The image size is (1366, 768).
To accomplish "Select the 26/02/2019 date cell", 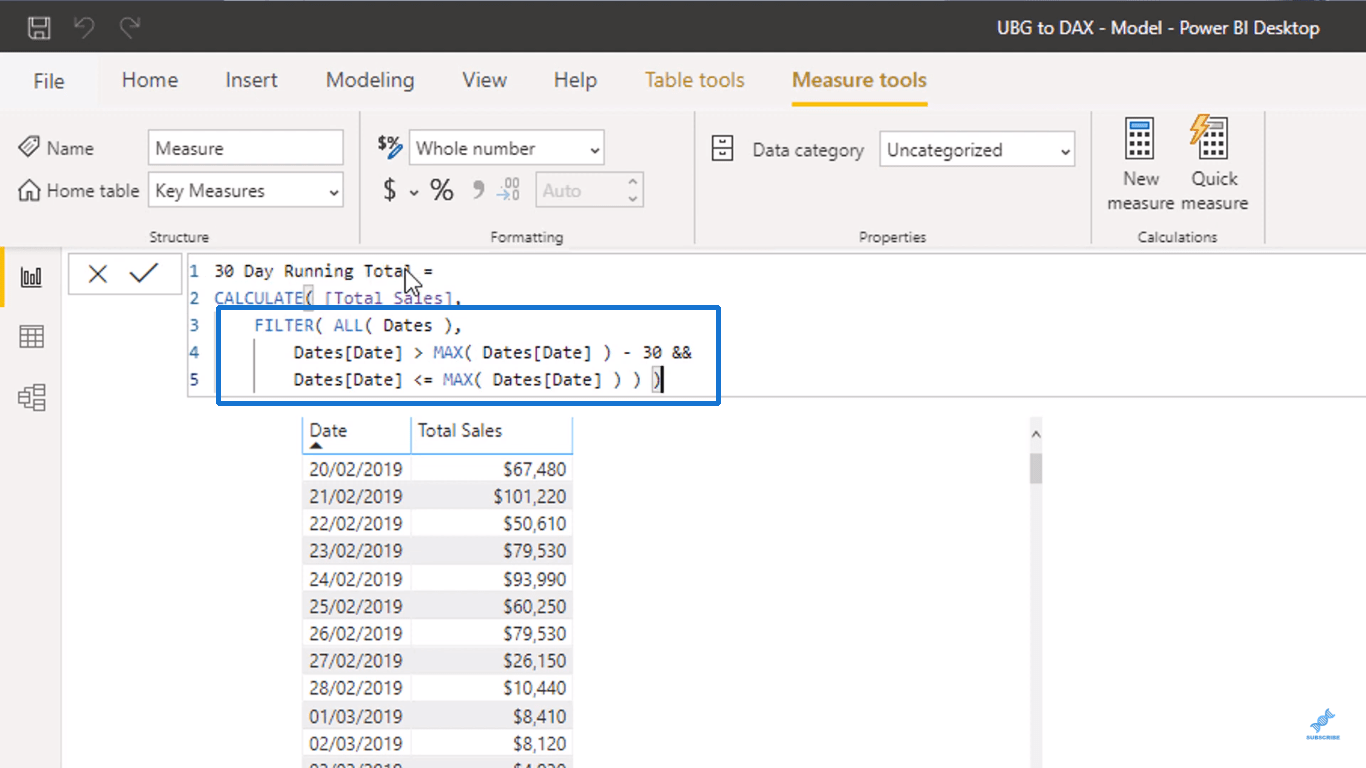I will 356,634.
